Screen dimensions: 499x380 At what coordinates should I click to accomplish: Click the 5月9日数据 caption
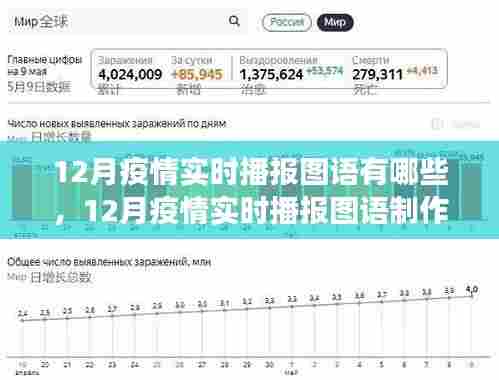(39, 87)
